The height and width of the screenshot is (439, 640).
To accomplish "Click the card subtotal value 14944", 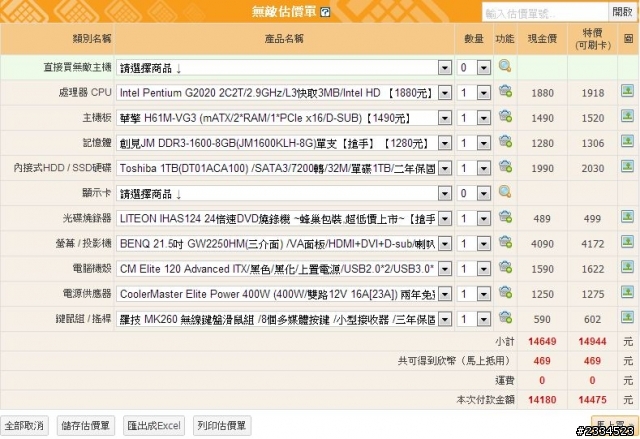I will 592,341.
